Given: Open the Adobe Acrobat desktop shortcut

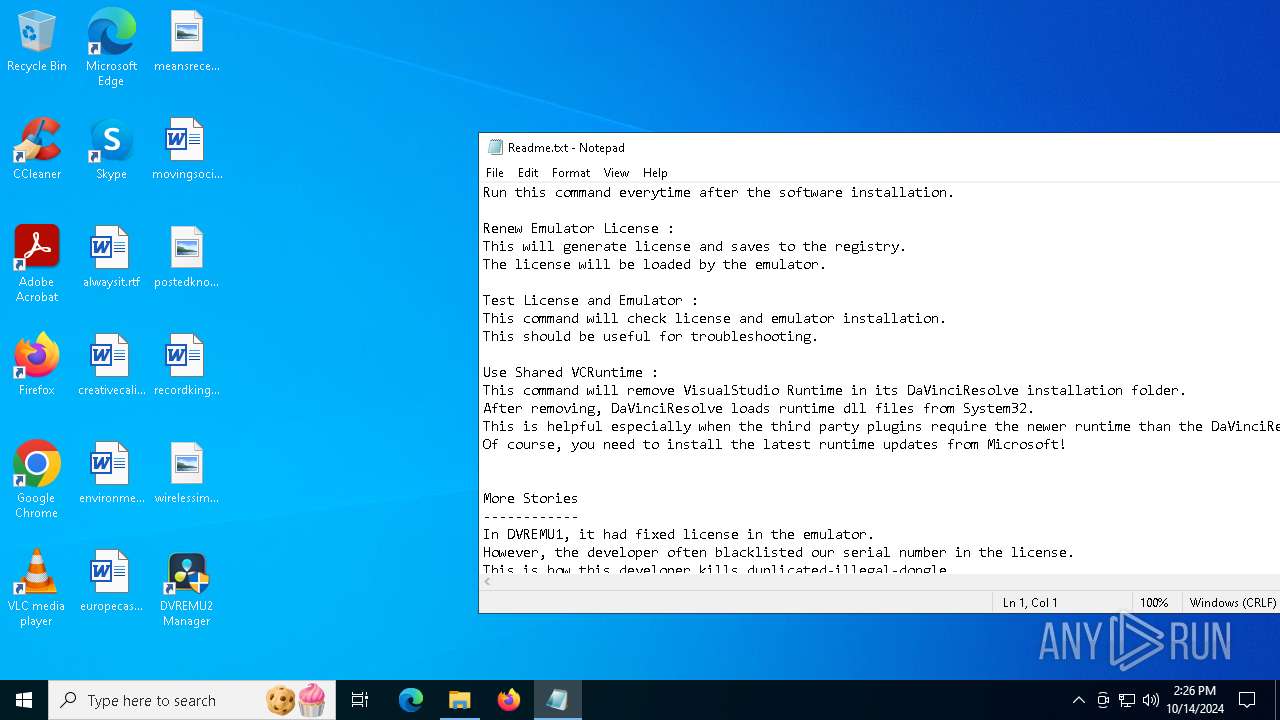Looking at the screenshot, I should 37,264.
